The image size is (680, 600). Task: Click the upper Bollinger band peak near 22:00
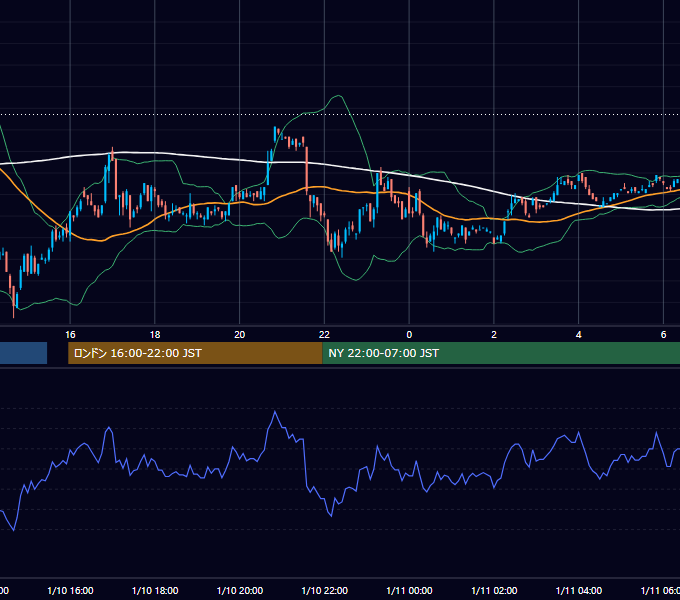[x=337, y=96]
